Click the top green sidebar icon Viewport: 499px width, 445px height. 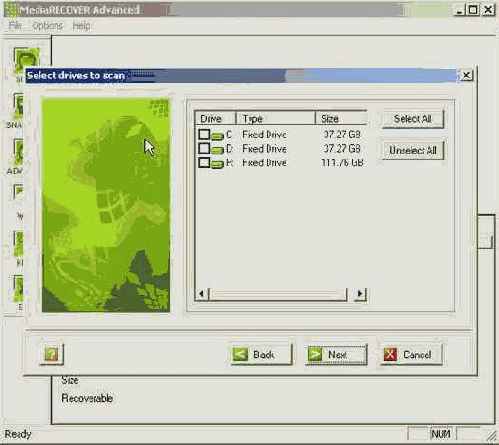point(26,59)
